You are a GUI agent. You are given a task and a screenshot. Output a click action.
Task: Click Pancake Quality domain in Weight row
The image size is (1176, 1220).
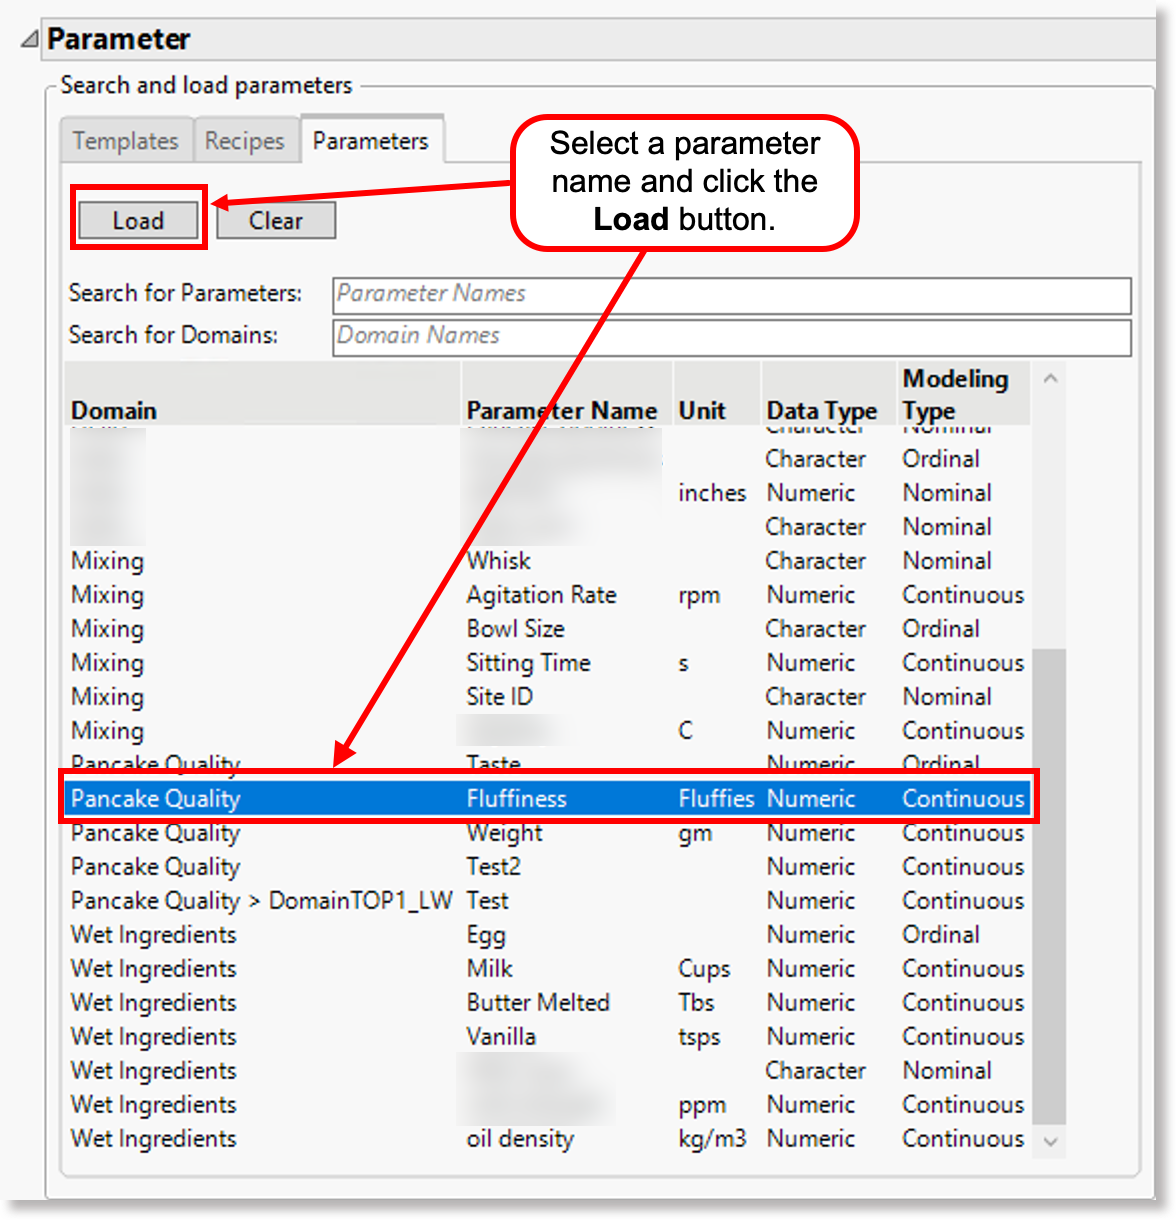click(x=155, y=834)
